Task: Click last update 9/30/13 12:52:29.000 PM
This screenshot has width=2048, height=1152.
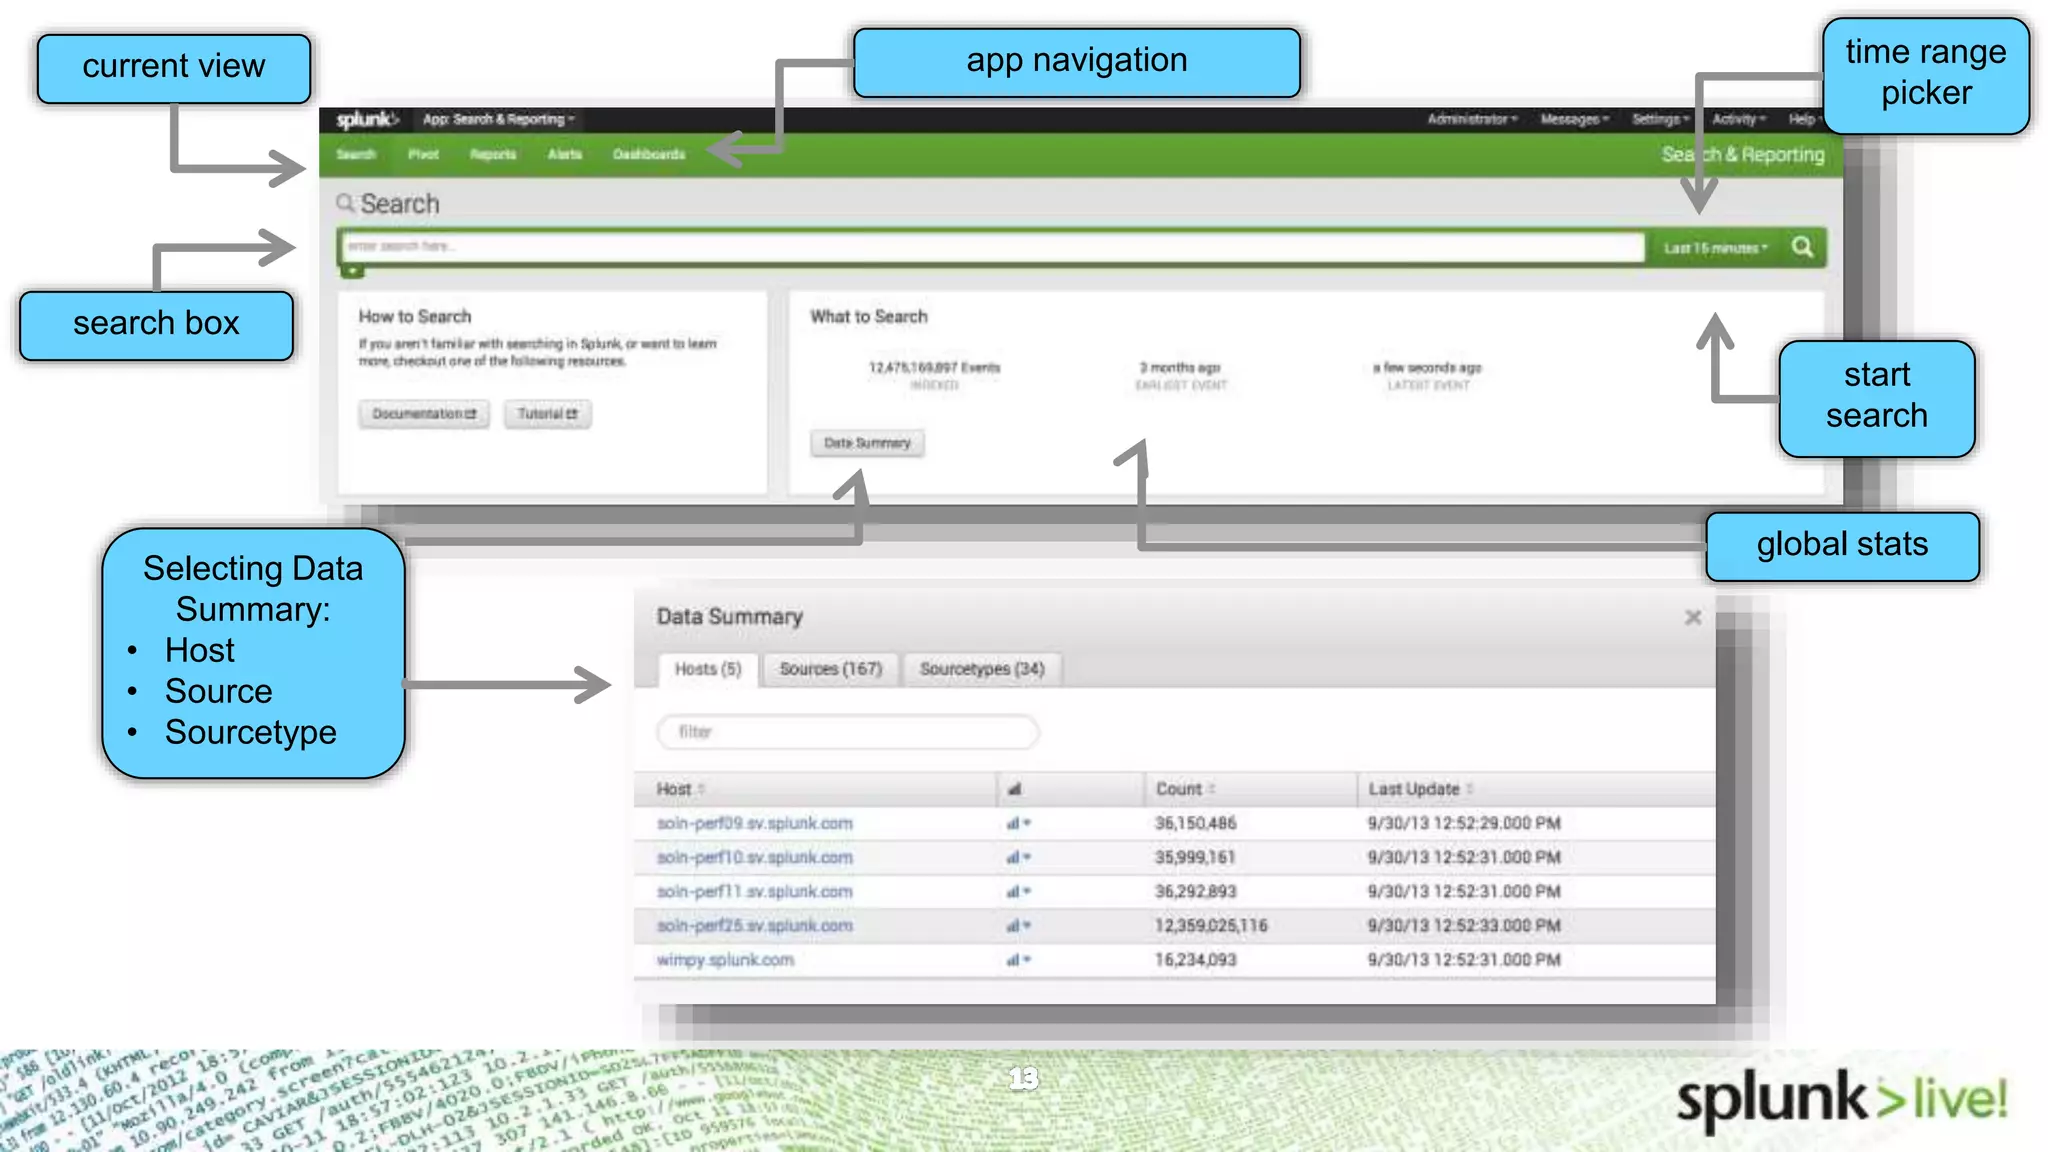Action: (x=1464, y=823)
